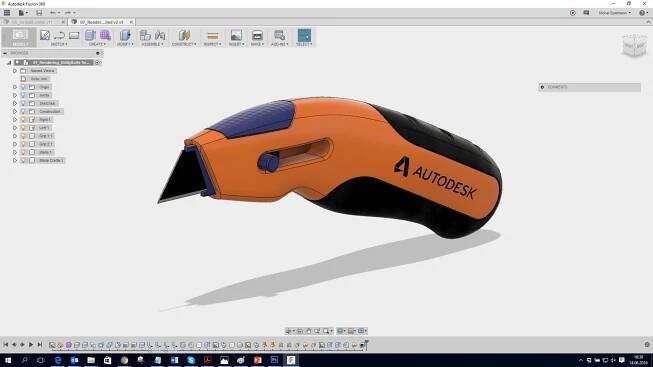This screenshot has height=367, width=653.
Task: Click the red record icon
Action: click(x=573, y=13)
